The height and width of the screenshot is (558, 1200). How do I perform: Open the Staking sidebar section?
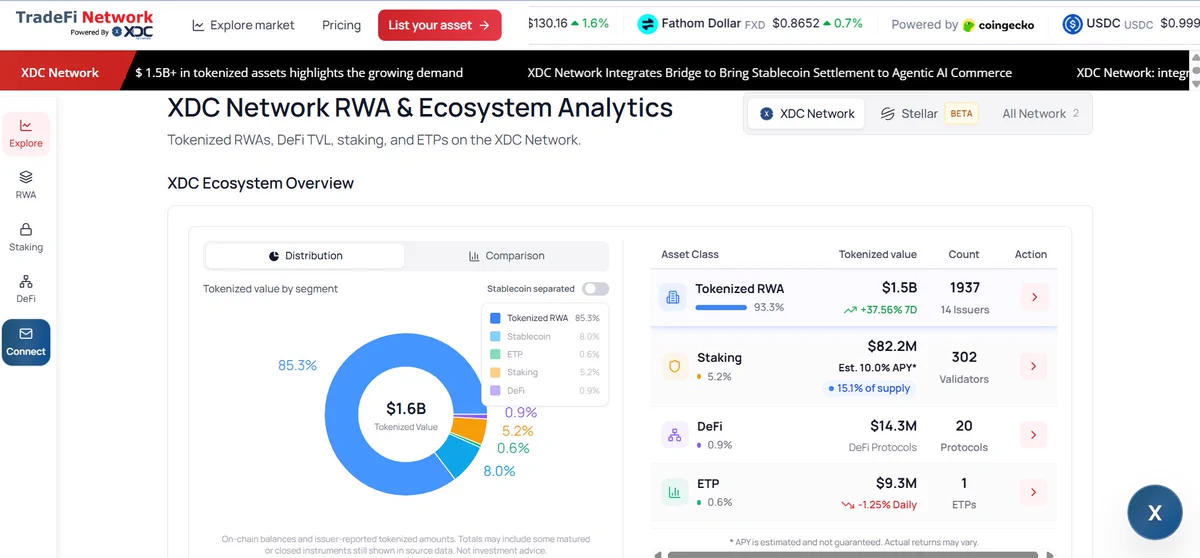click(26, 237)
